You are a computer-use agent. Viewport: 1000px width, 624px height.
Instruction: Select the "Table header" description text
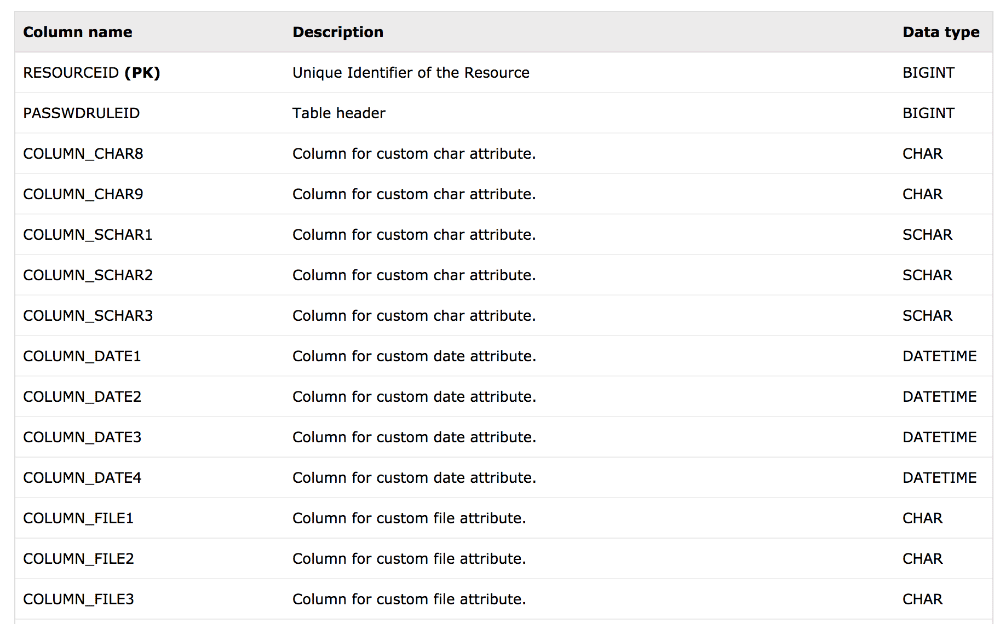[x=339, y=113]
